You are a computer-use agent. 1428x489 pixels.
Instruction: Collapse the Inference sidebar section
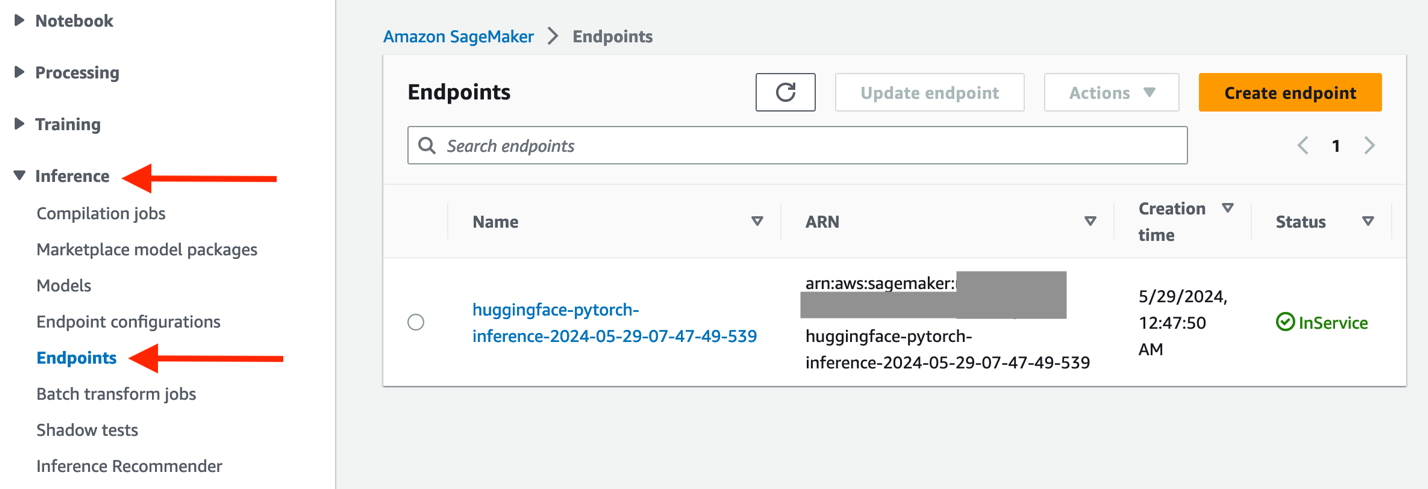coord(19,176)
